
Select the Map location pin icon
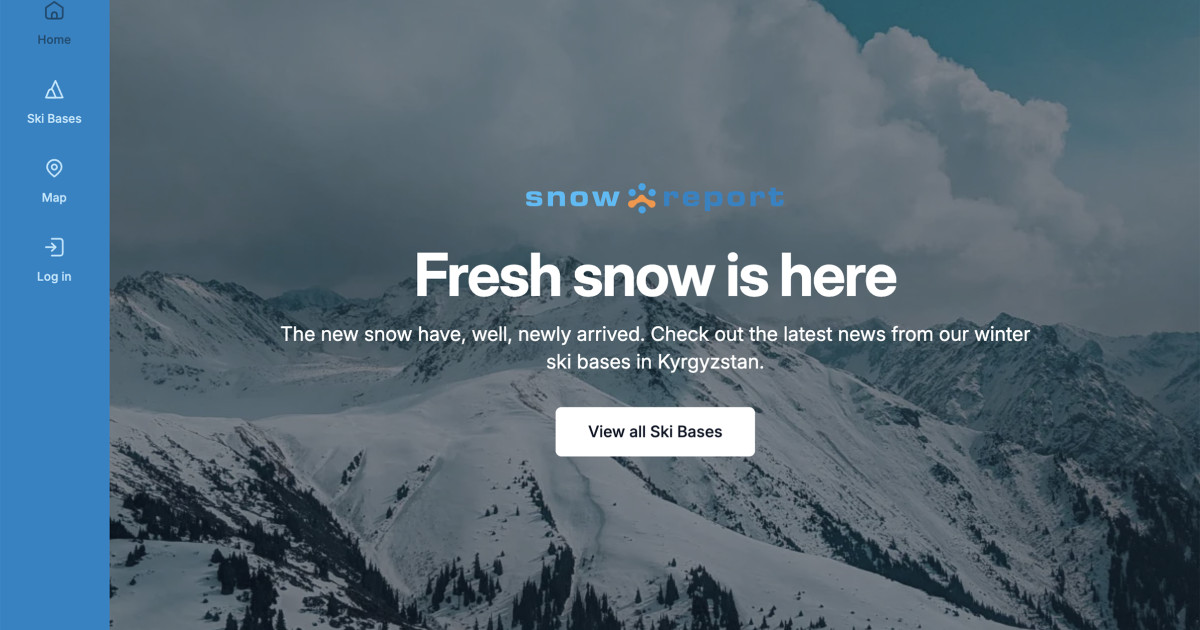(x=54, y=168)
